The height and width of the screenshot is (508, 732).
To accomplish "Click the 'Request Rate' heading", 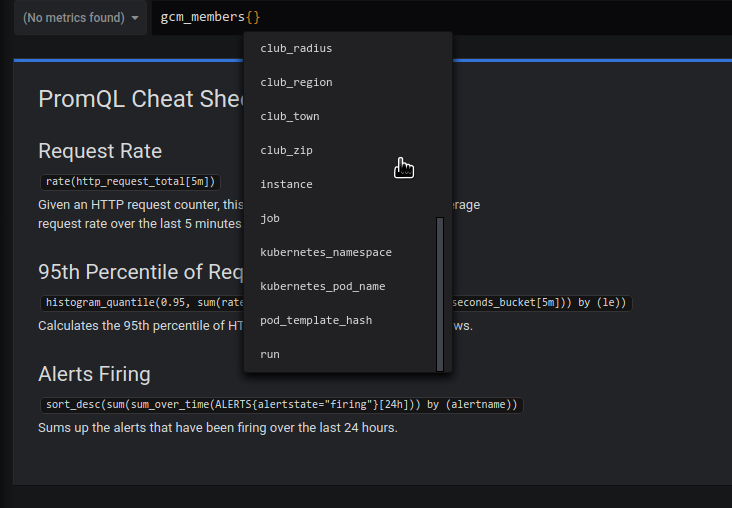I will pos(100,151).
